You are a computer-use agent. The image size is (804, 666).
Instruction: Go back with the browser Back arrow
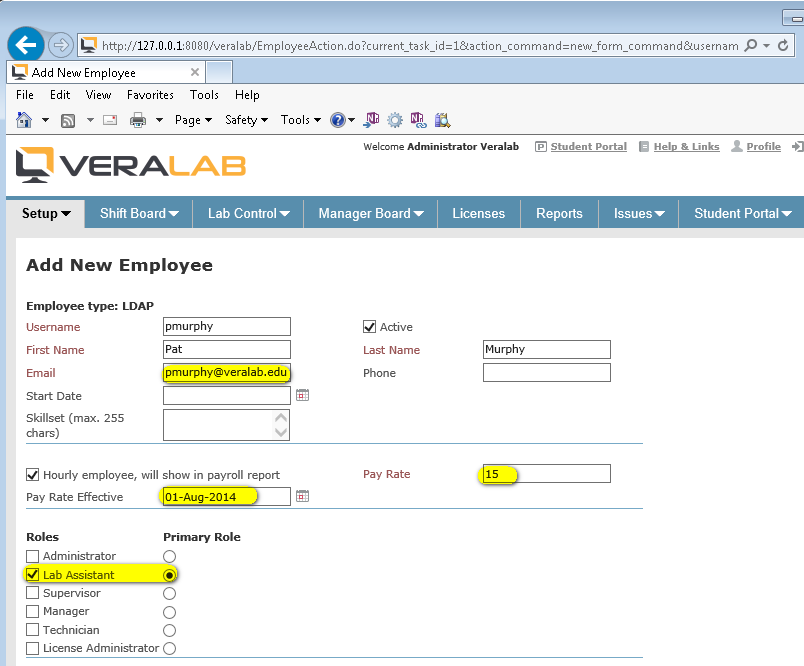(x=26, y=45)
